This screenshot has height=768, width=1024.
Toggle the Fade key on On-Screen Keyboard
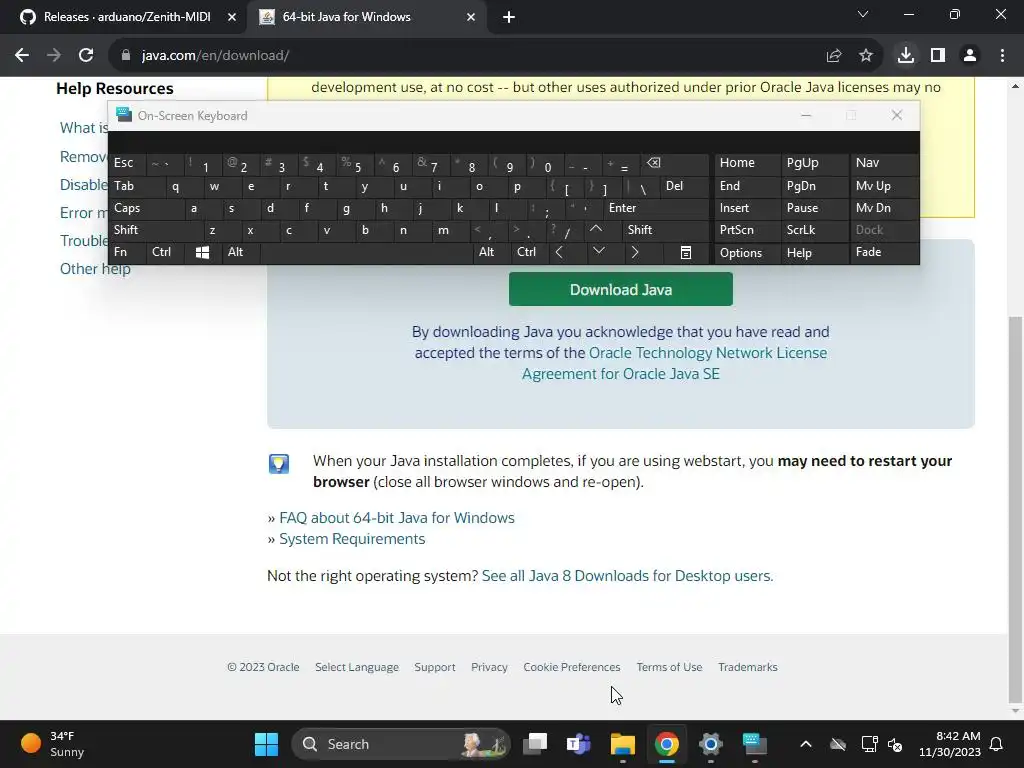(x=884, y=252)
